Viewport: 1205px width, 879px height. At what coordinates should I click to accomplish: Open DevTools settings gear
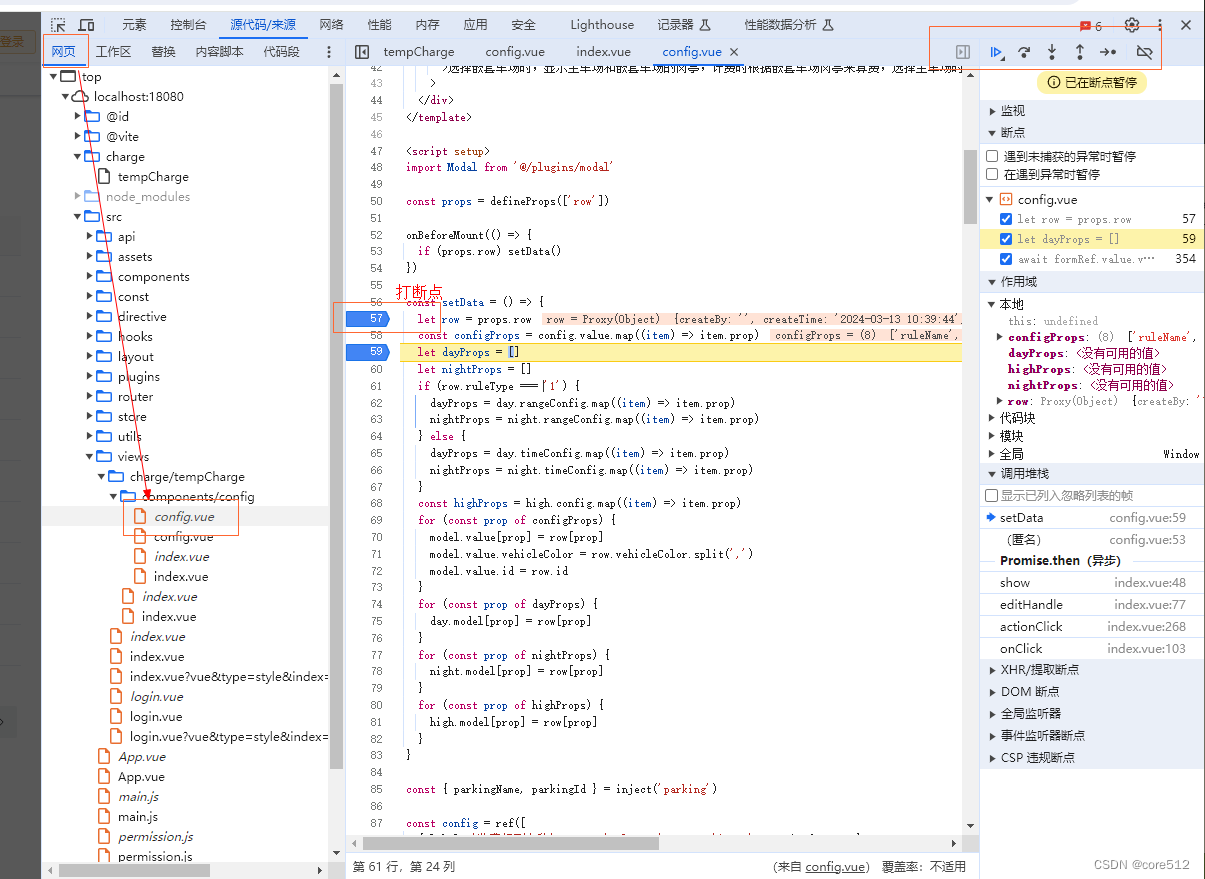[x=1132, y=25]
